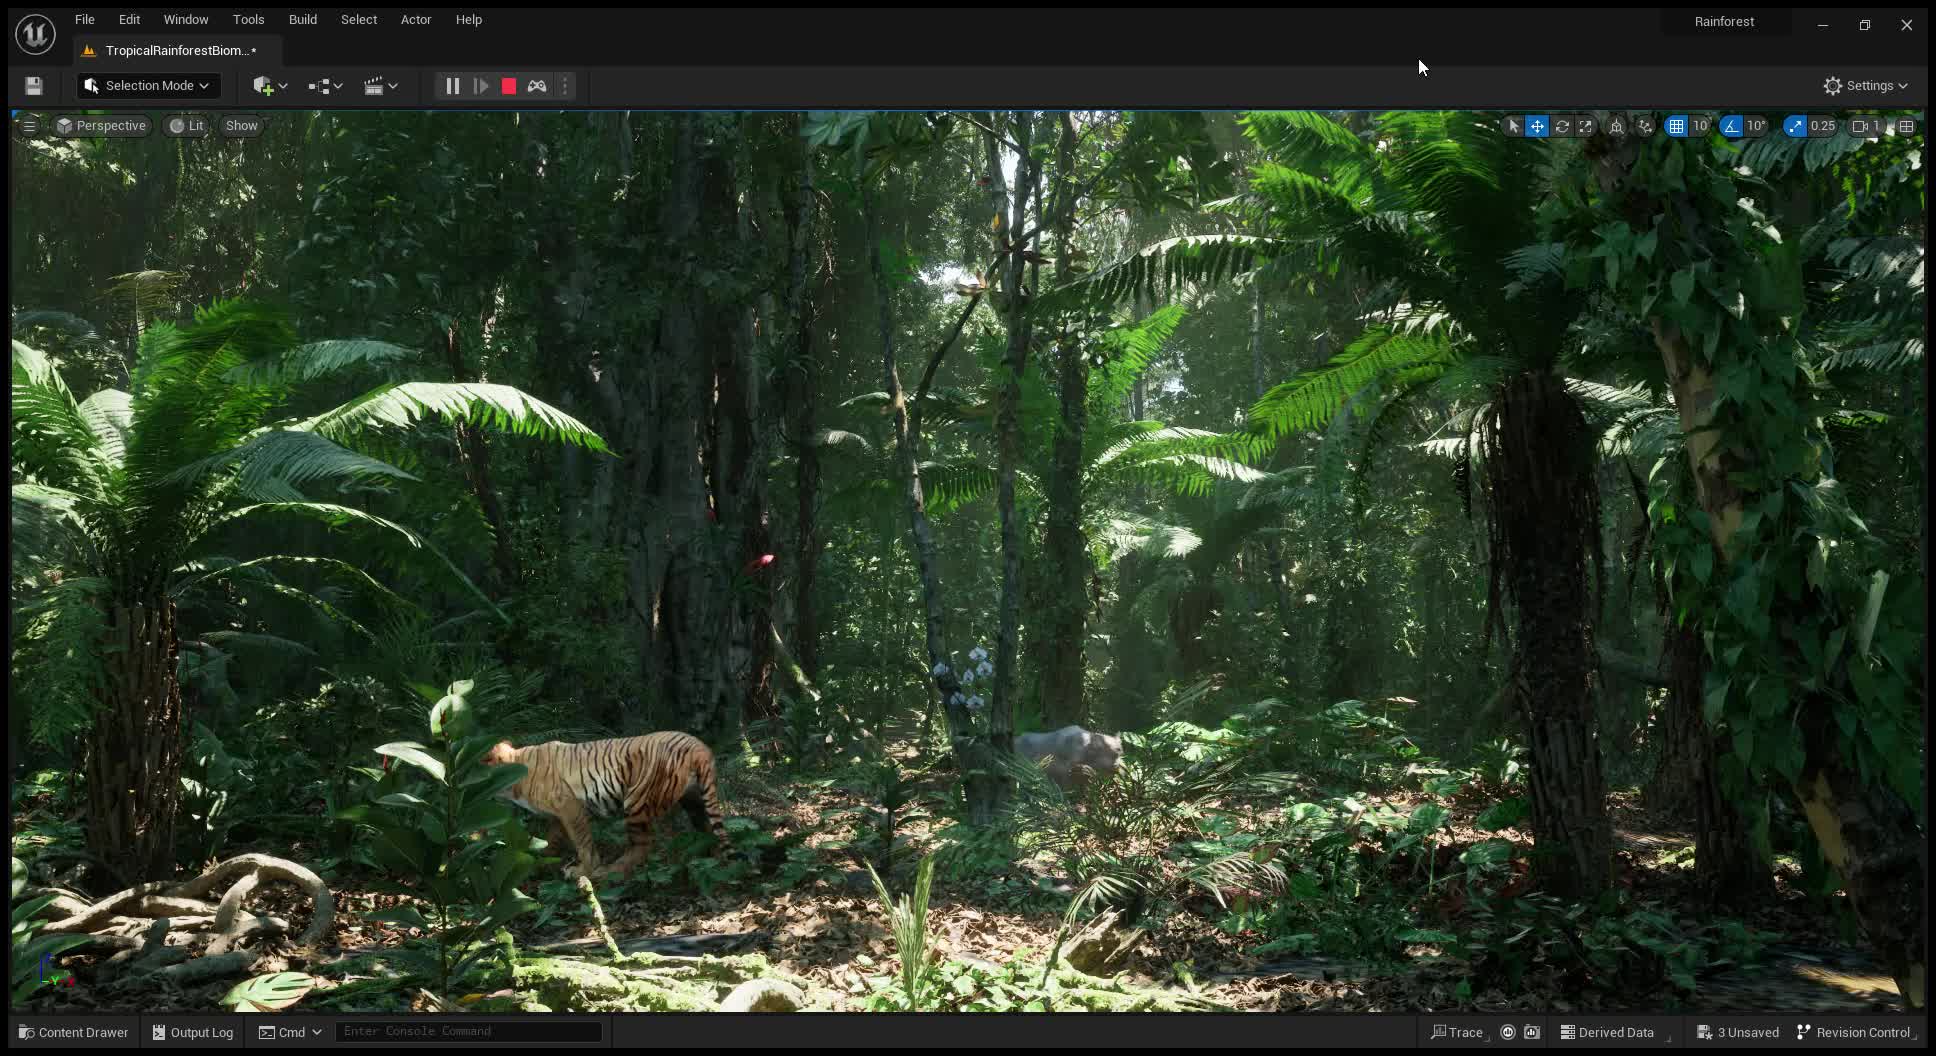Open the Build menu

pos(302,19)
